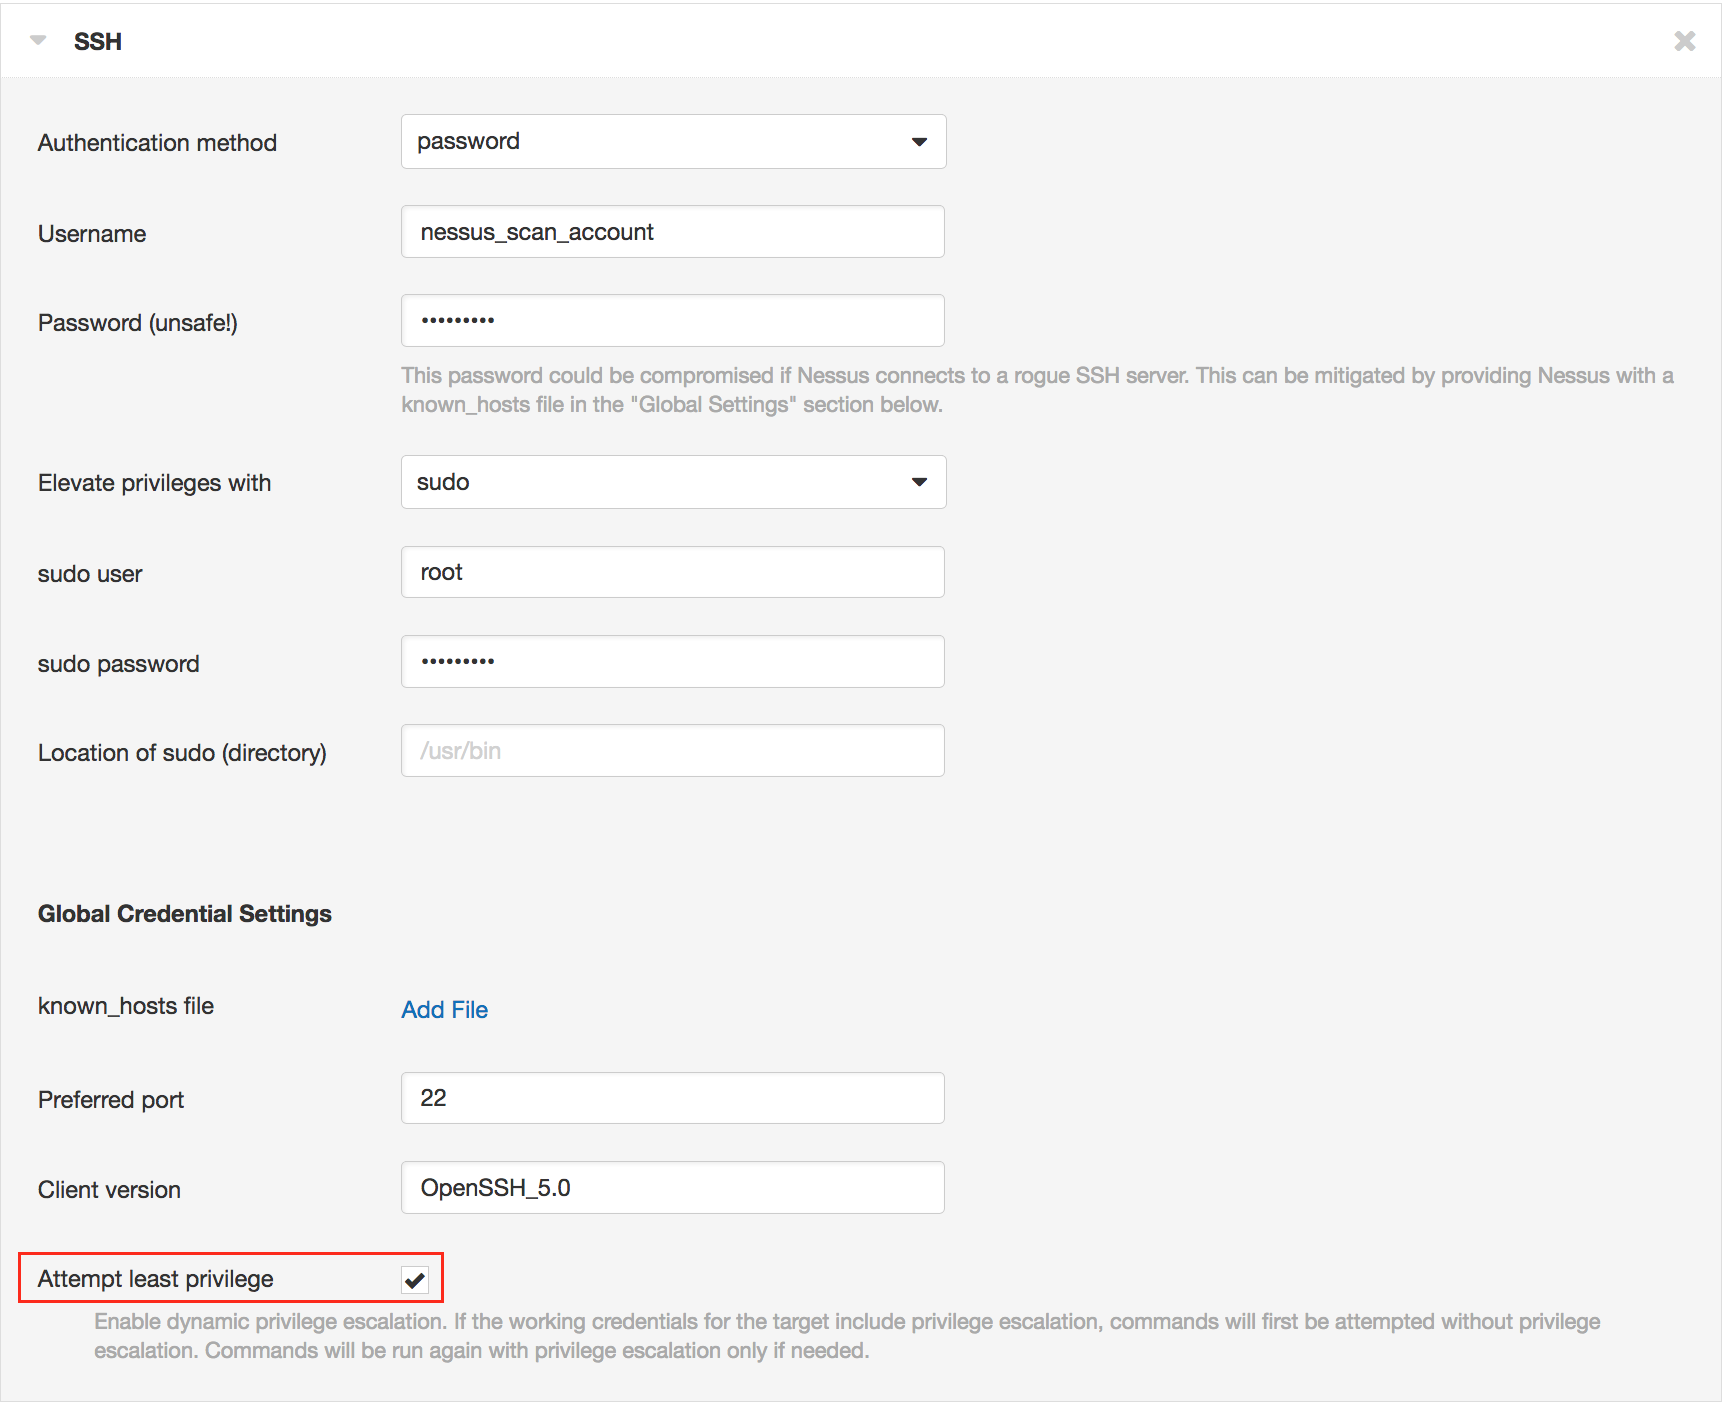The height and width of the screenshot is (1404, 1722).
Task: Remove SSH credential with X icon
Action: click(1685, 41)
